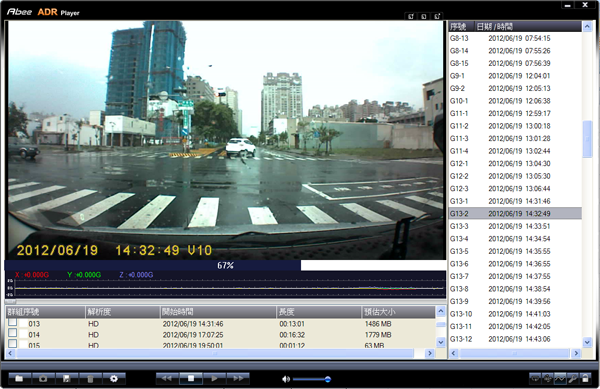Click the rewind playback button
Screen dimensions: 600x389
pos(167,379)
